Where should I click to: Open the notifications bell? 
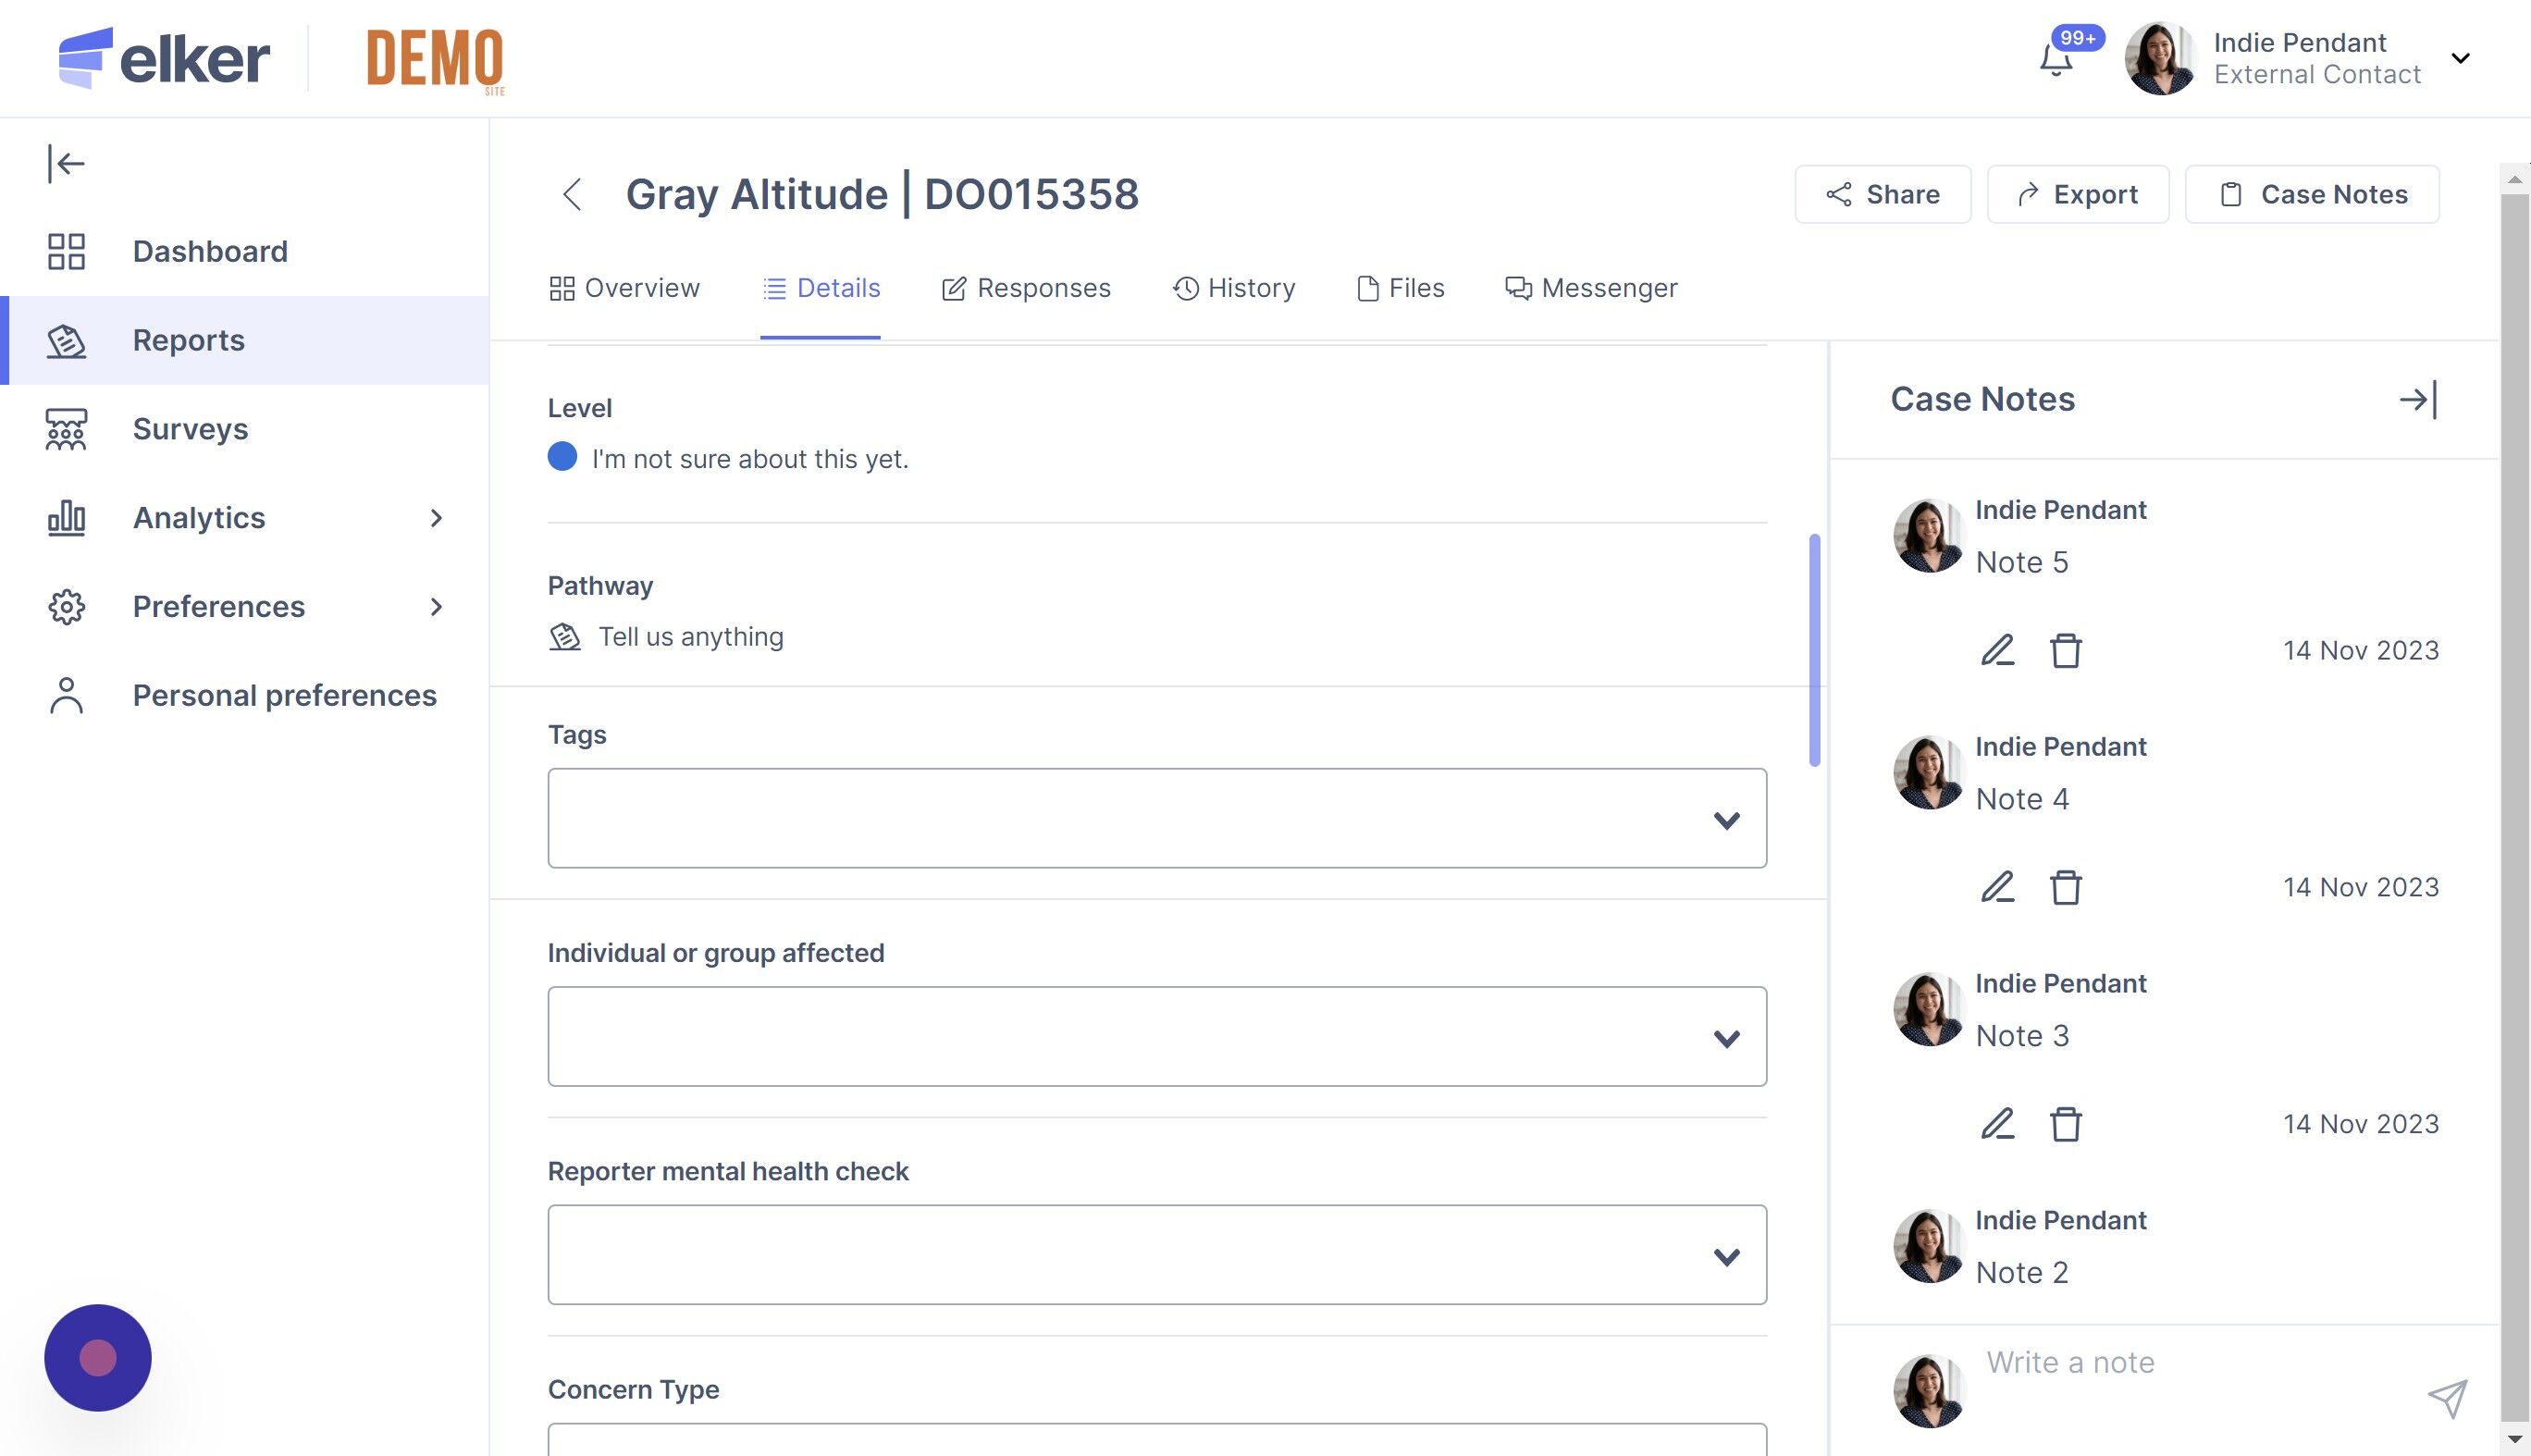(x=2055, y=60)
